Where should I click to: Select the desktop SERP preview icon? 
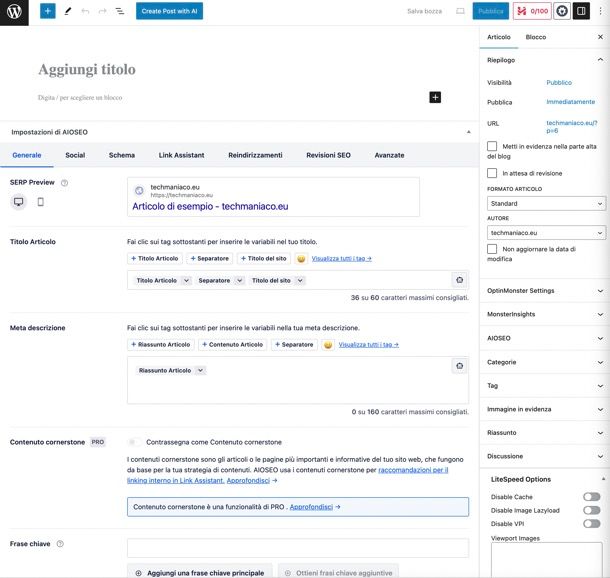point(18,202)
